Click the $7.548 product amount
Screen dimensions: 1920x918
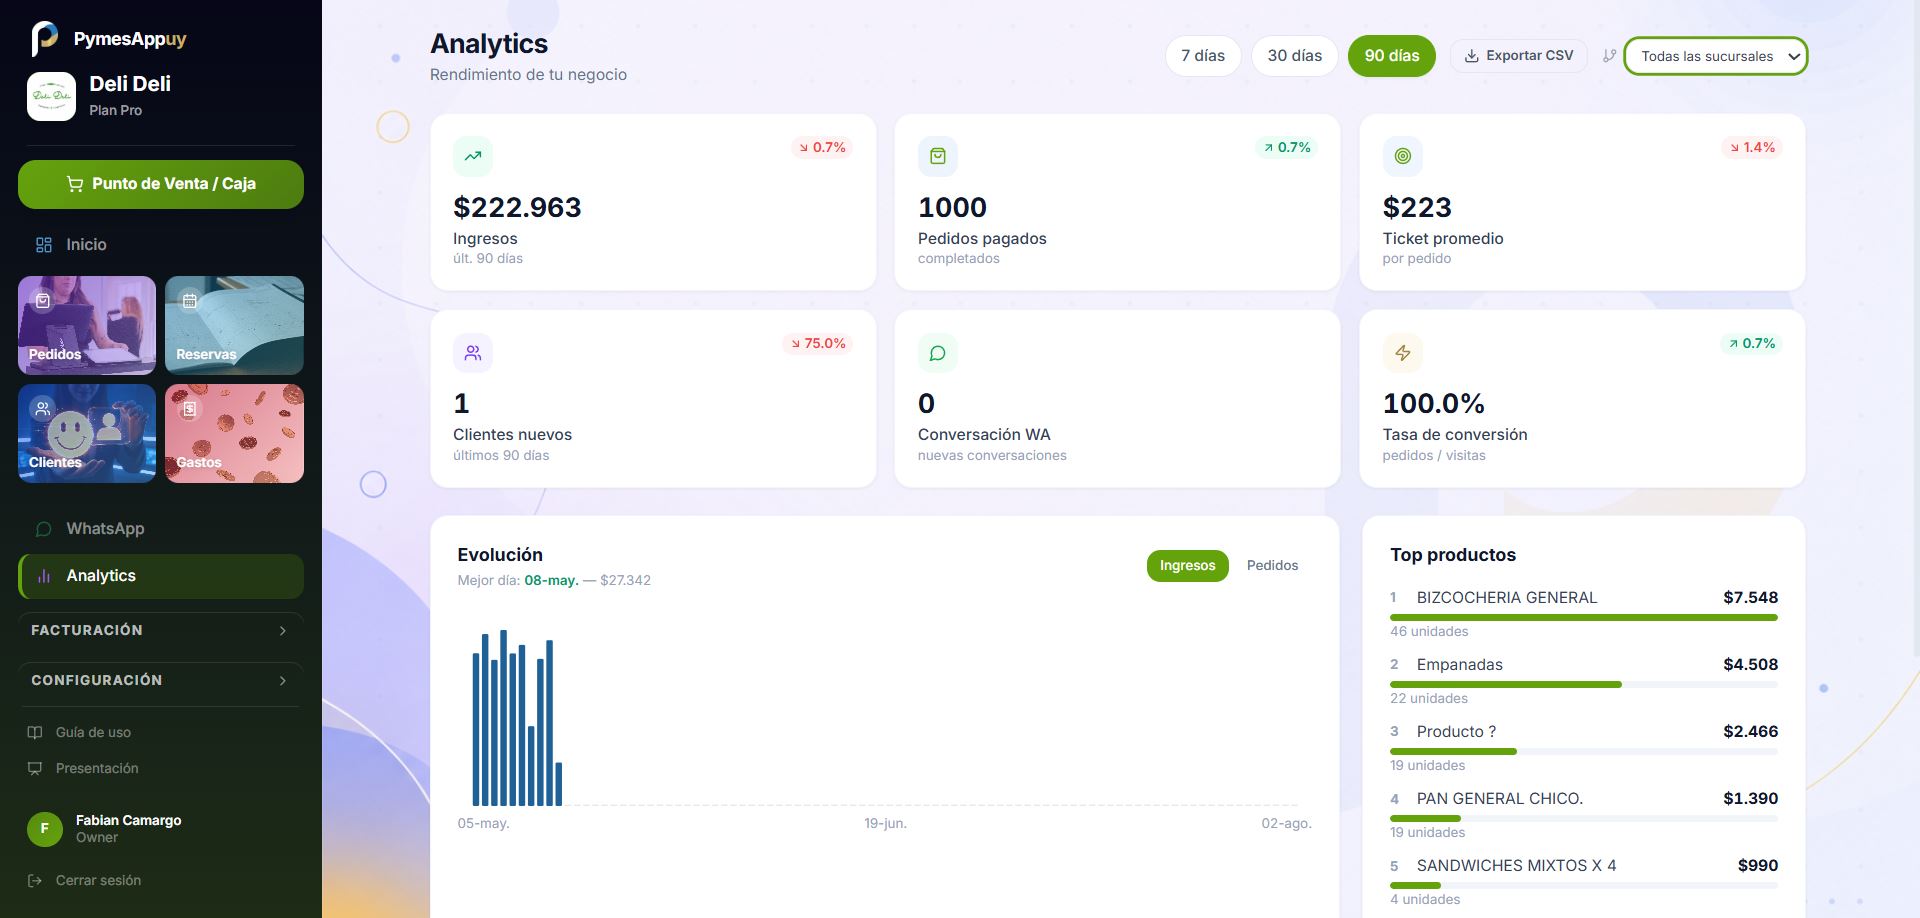pos(1750,598)
